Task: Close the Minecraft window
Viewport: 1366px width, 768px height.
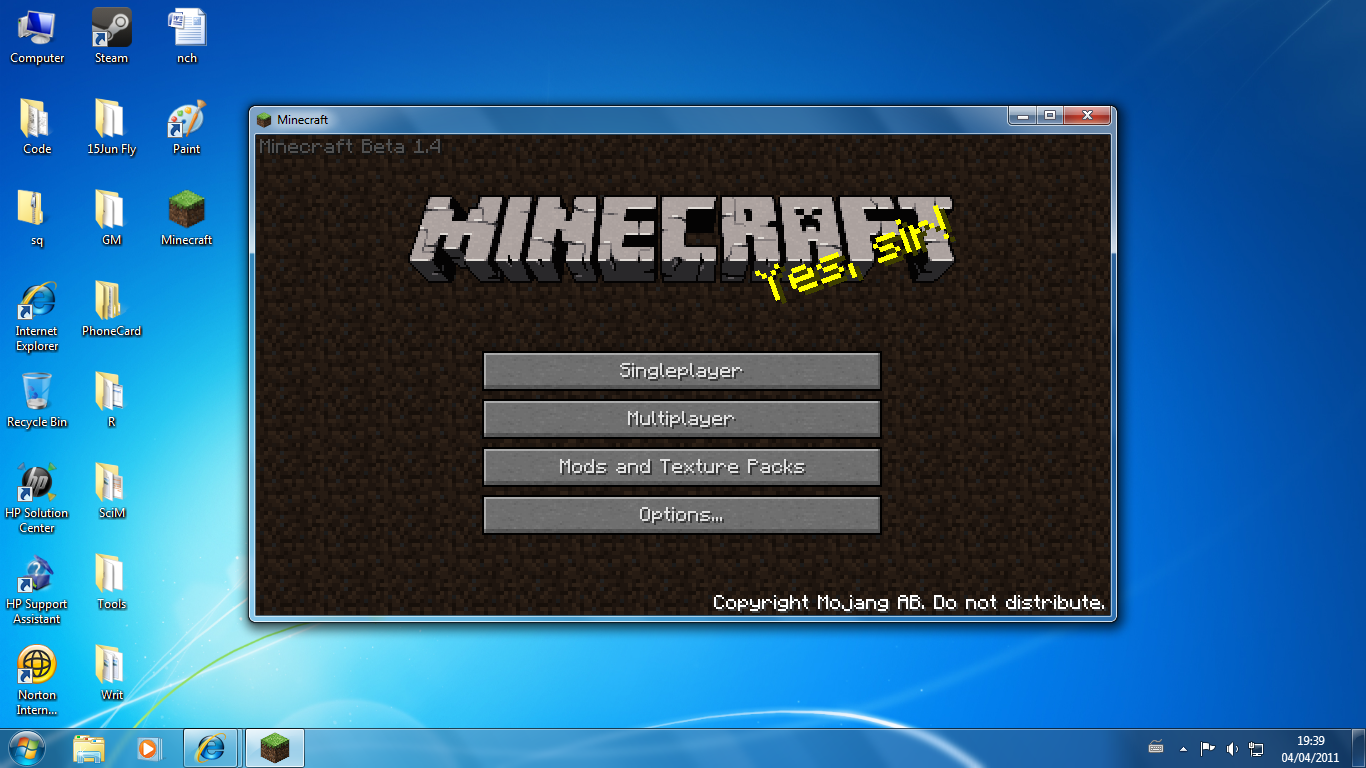Action: [x=1086, y=116]
